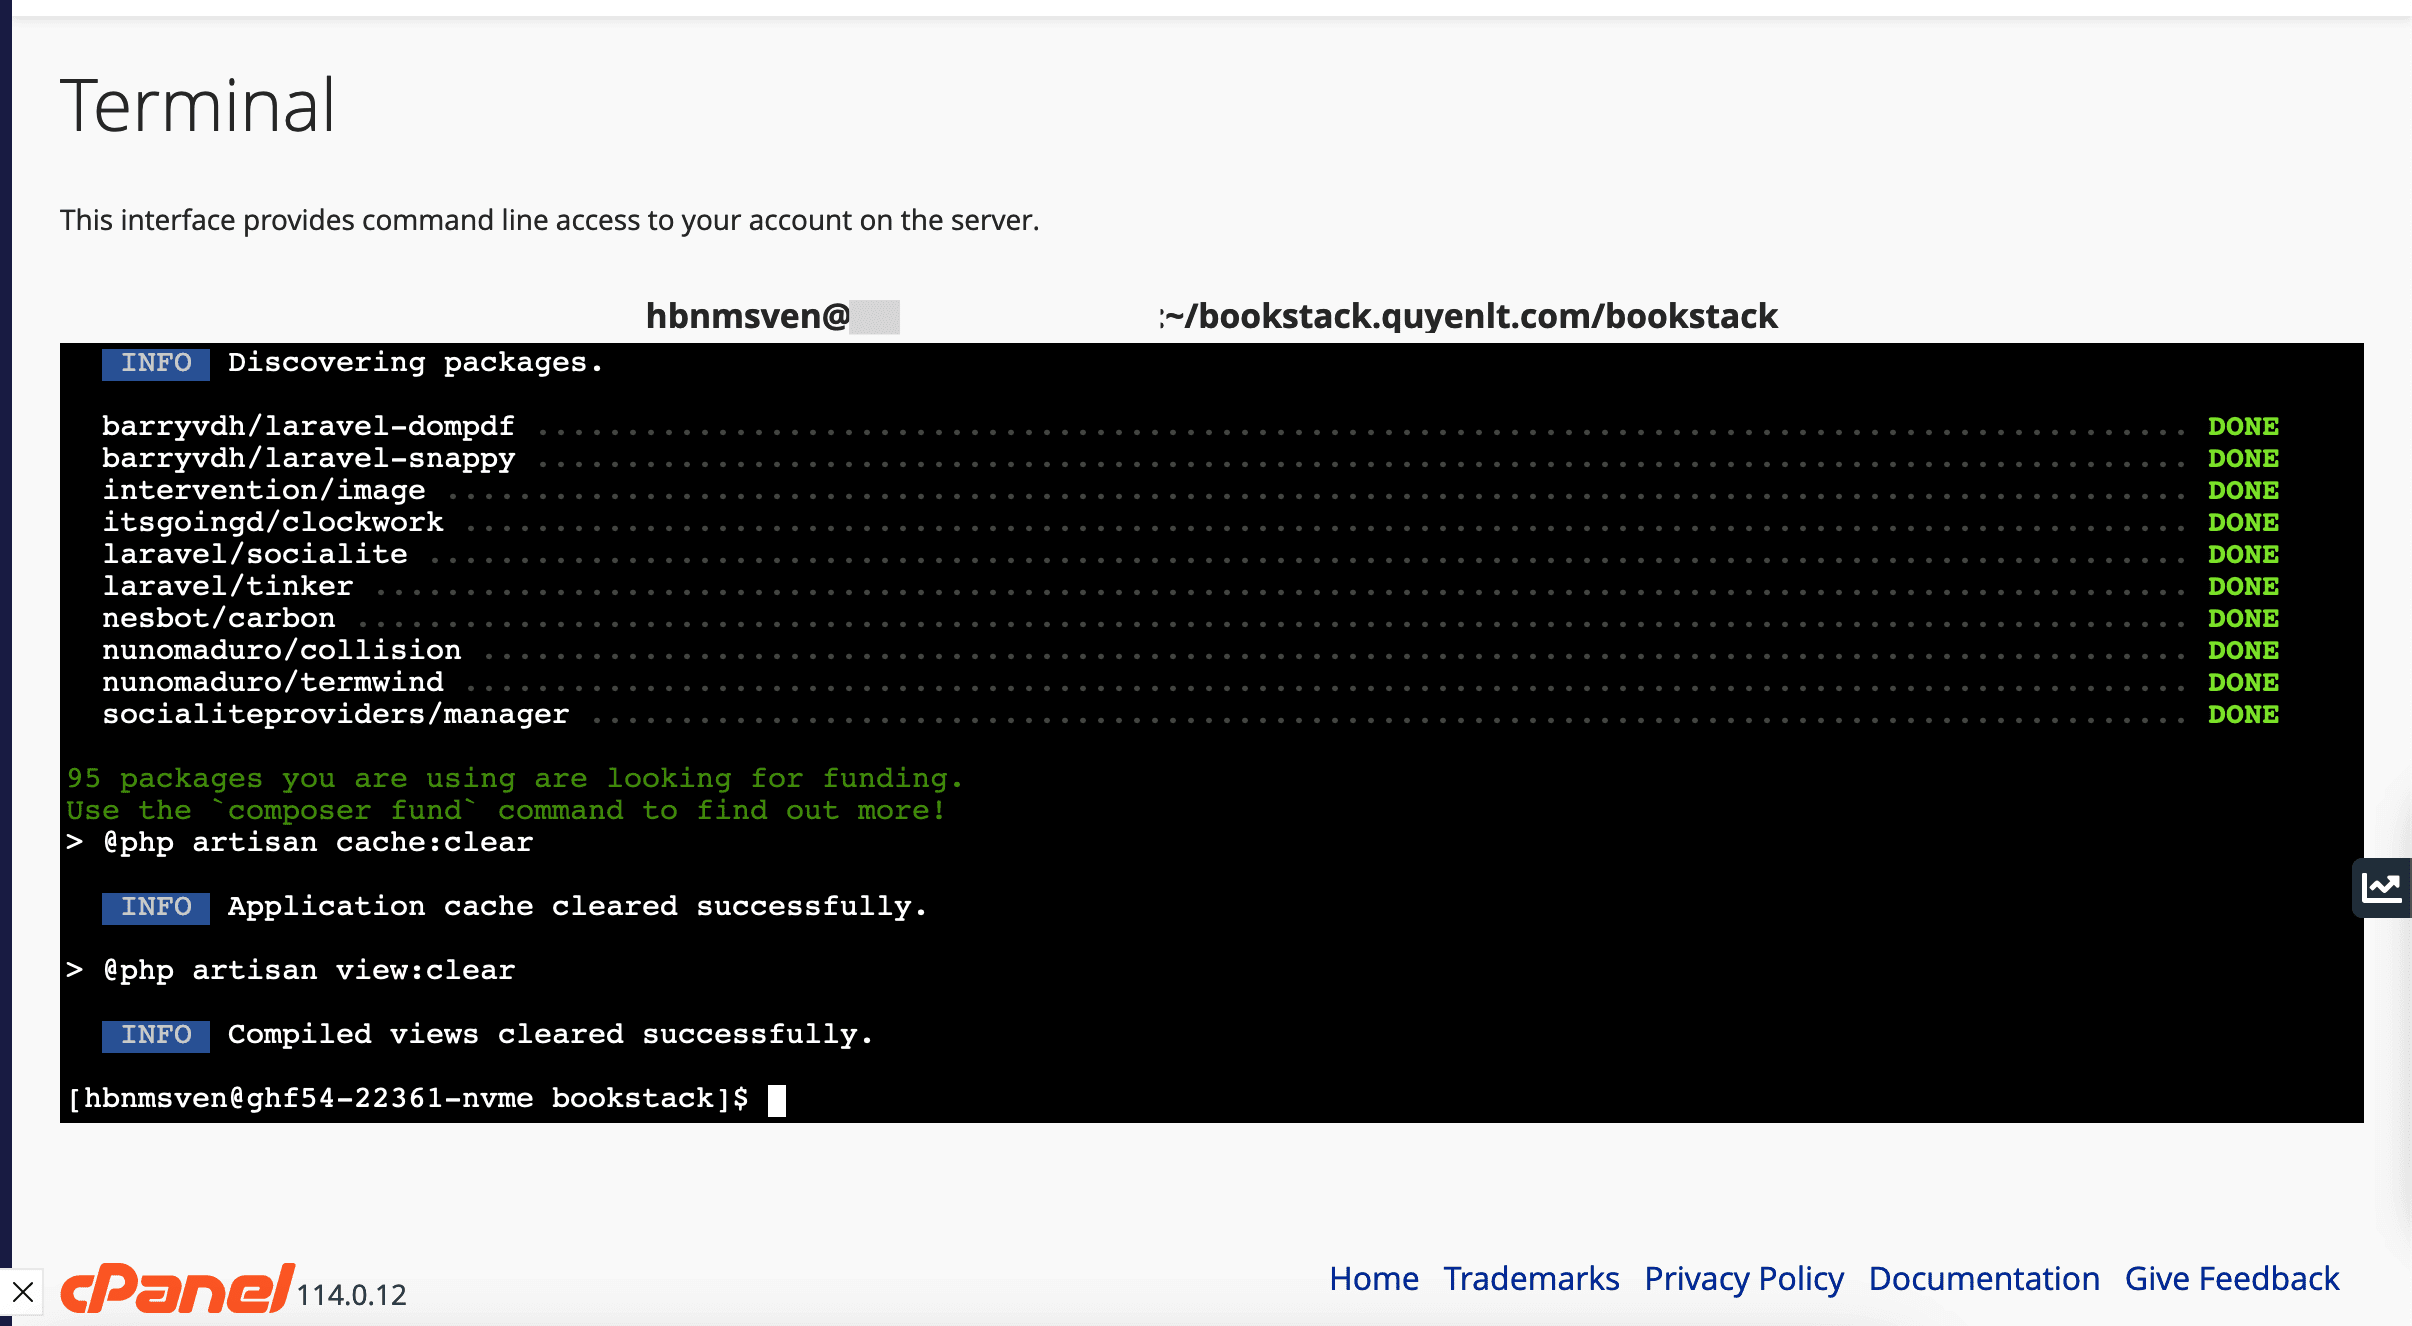Click the laravel/socialite package line
The width and height of the screenshot is (2412, 1326).
(1190, 554)
